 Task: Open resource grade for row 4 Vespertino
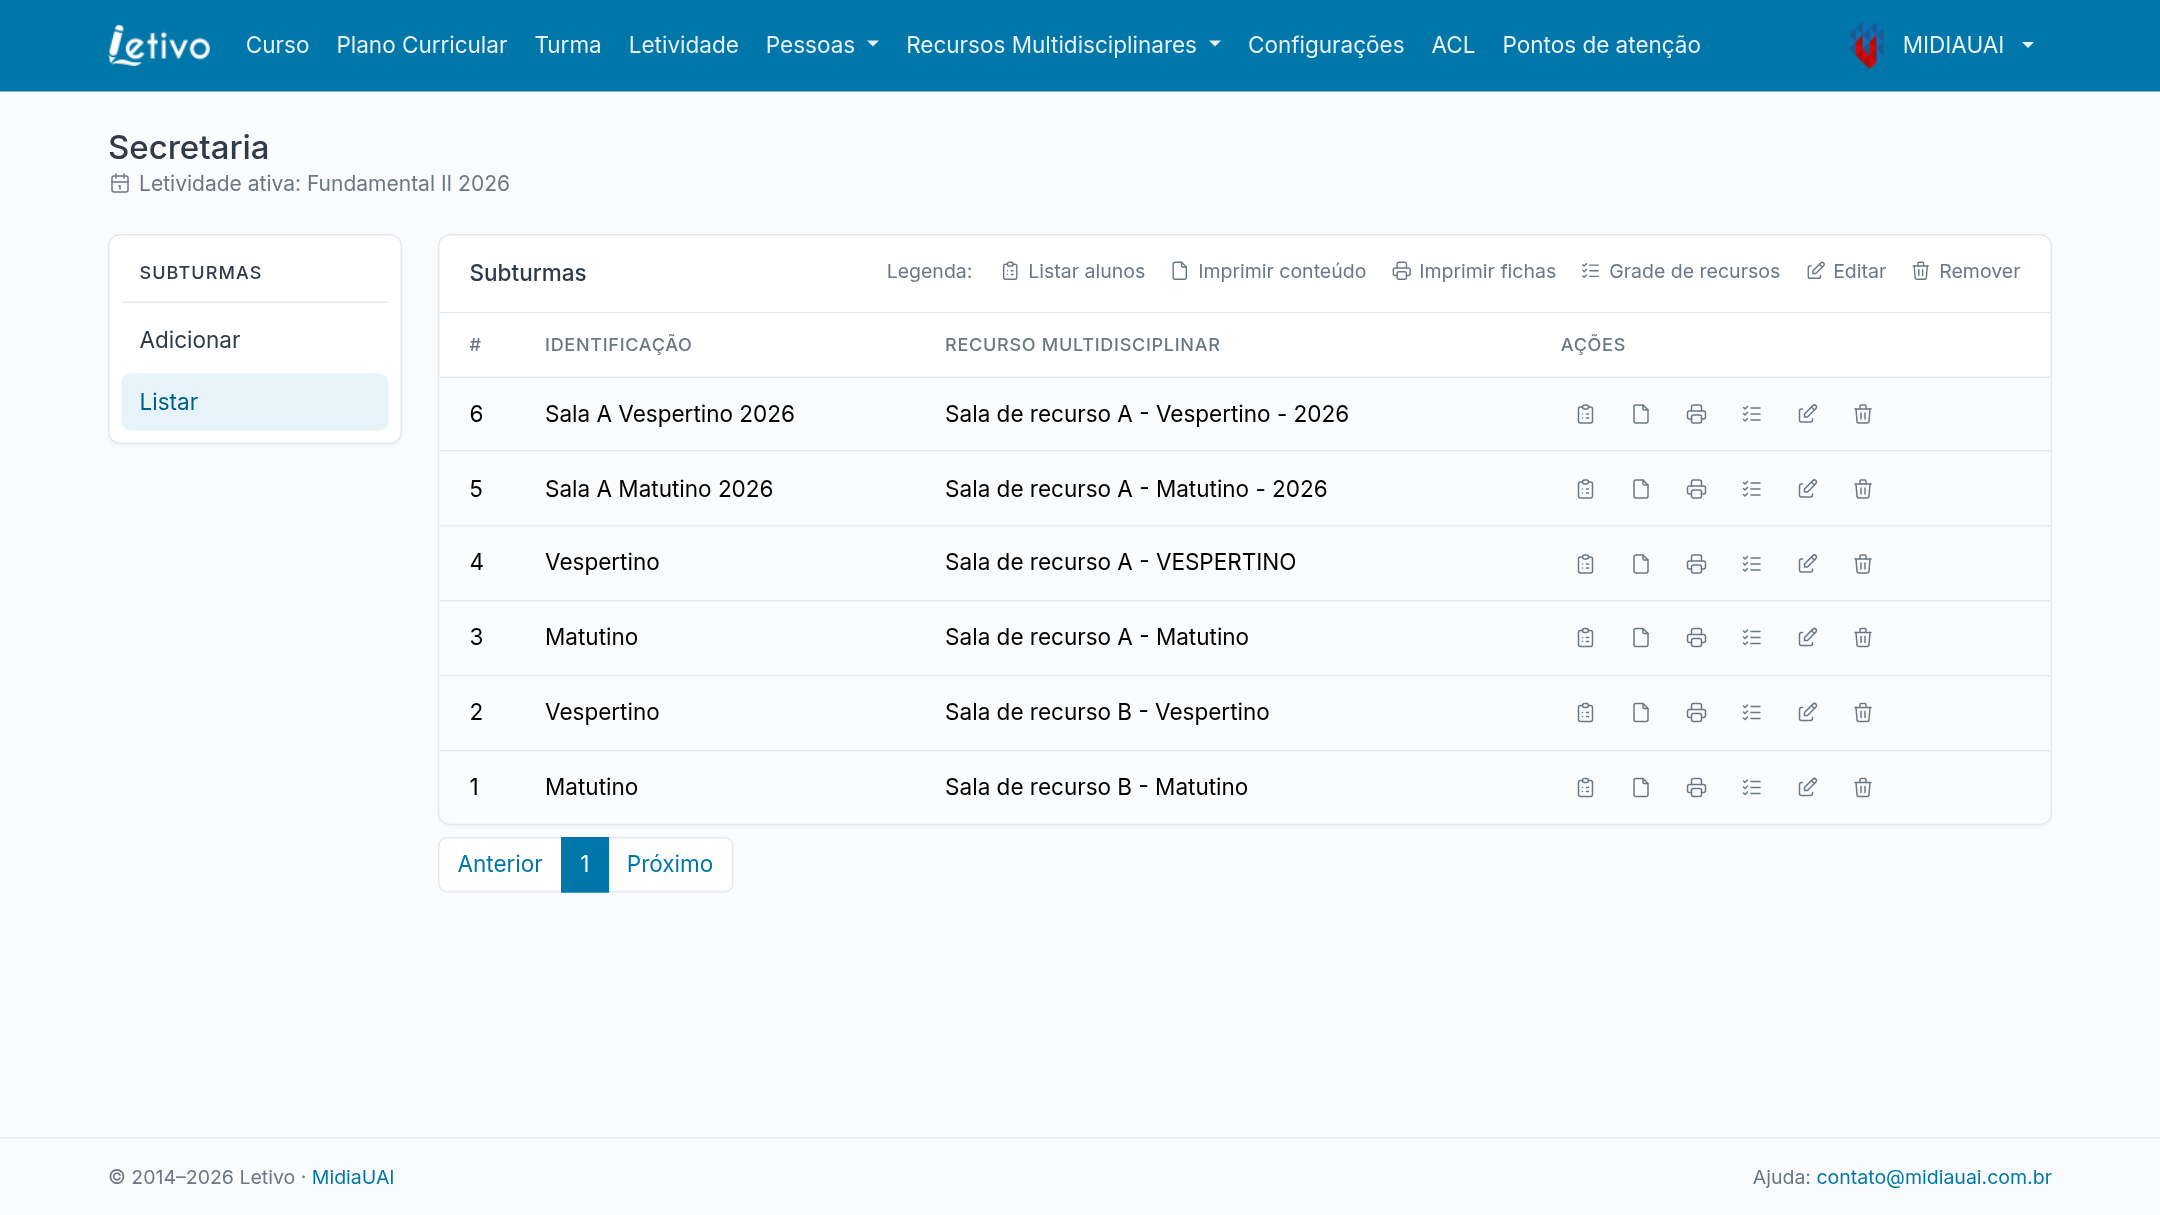(x=1752, y=564)
